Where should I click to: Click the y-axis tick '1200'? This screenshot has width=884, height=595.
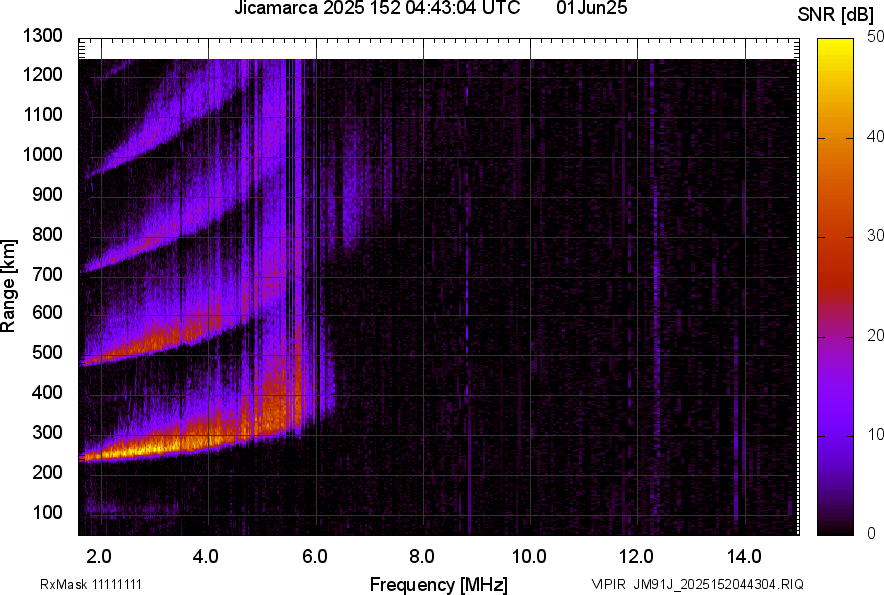click(x=42, y=74)
